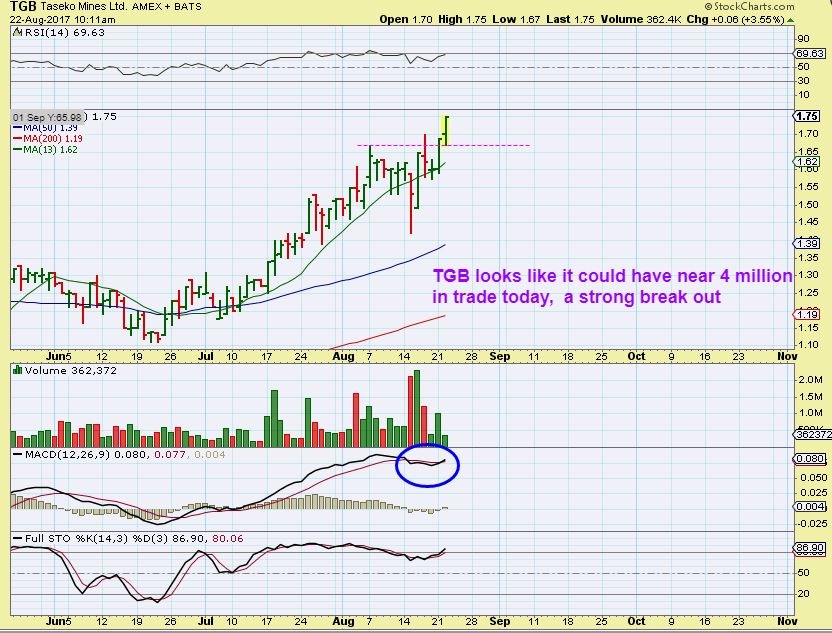The image size is (832, 633).
Task: Click the Sep label on date axis
Action: [x=500, y=355]
